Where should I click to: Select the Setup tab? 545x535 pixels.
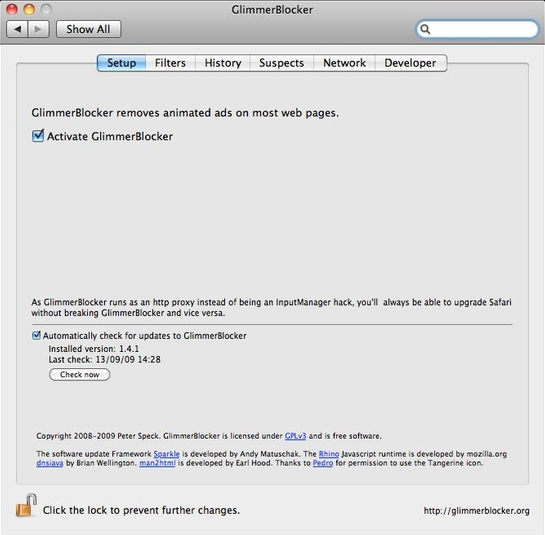click(121, 63)
